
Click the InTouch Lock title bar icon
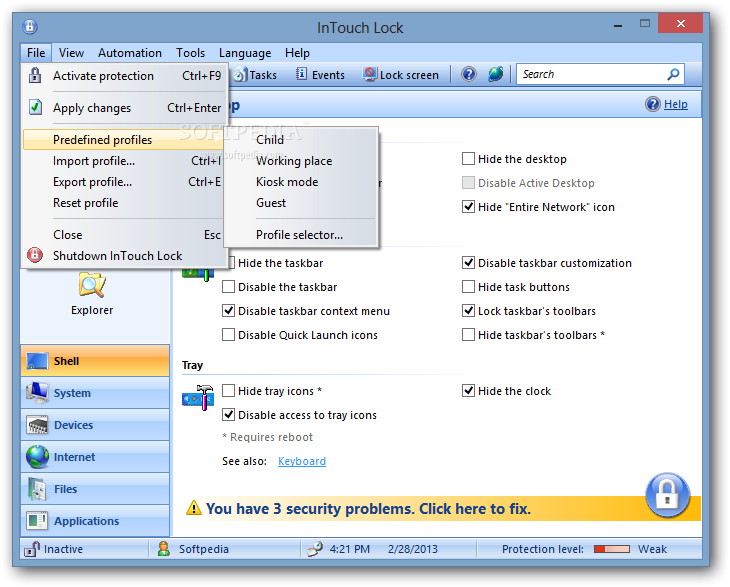click(30, 27)
